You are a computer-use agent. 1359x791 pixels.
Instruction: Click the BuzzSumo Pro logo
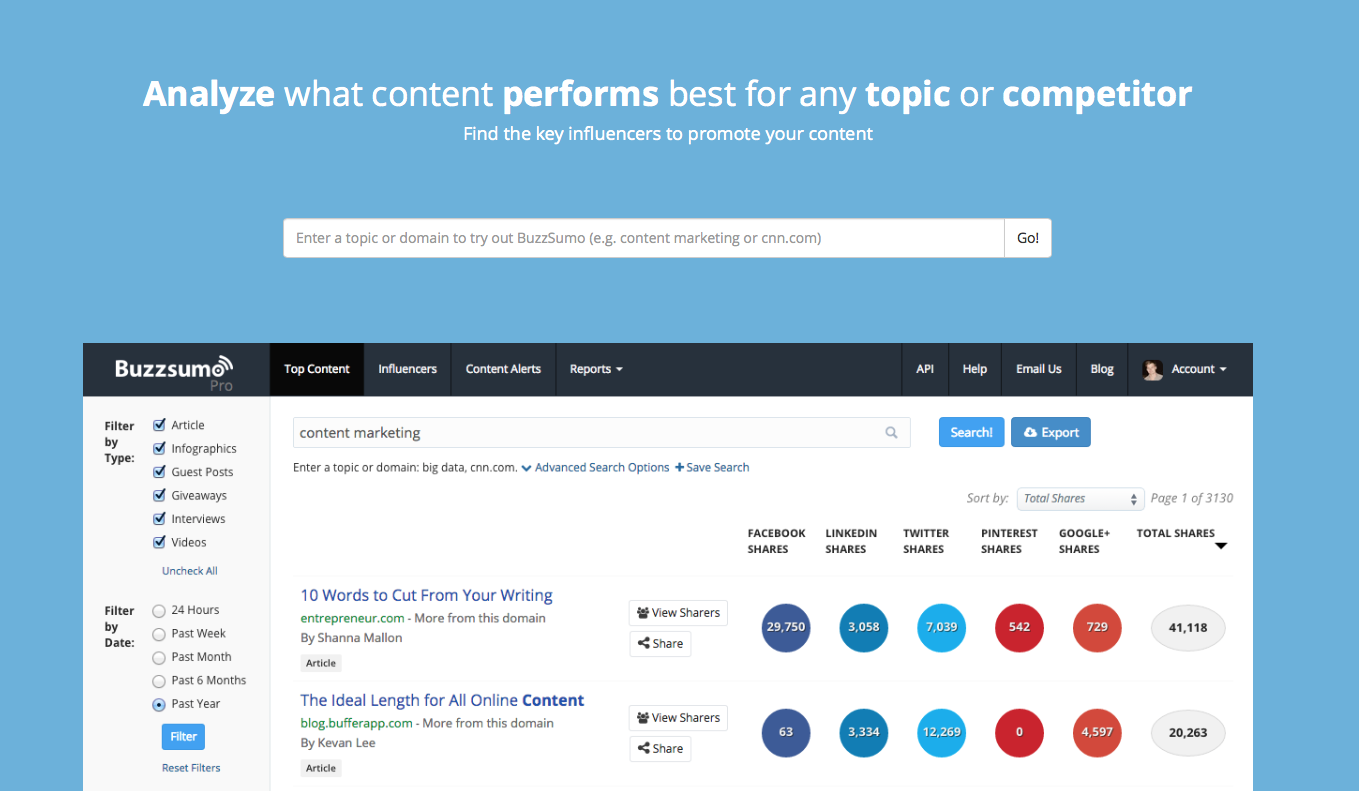point(174,372)
